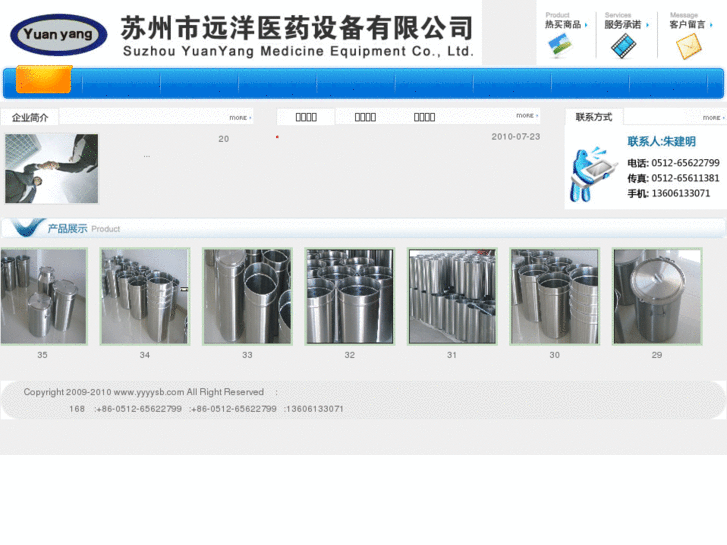Image resolution: width=727 pixels, height=545 pixels.
Task: Click mobile number 13606133071 in contact box
Action: [x=681, y=193]
